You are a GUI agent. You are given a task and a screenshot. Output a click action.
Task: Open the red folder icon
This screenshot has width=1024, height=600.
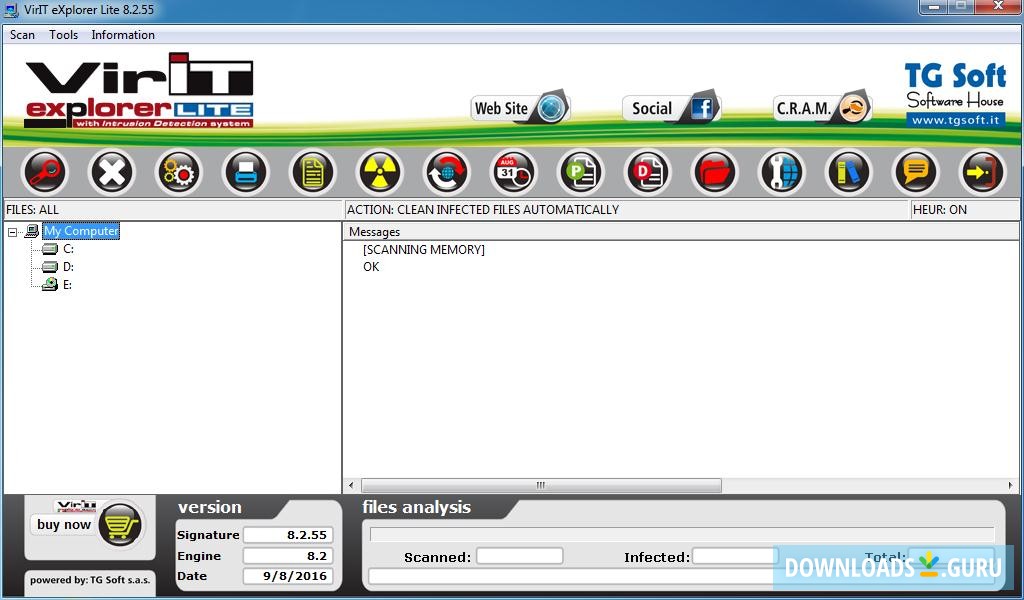[x=714, y=172]
